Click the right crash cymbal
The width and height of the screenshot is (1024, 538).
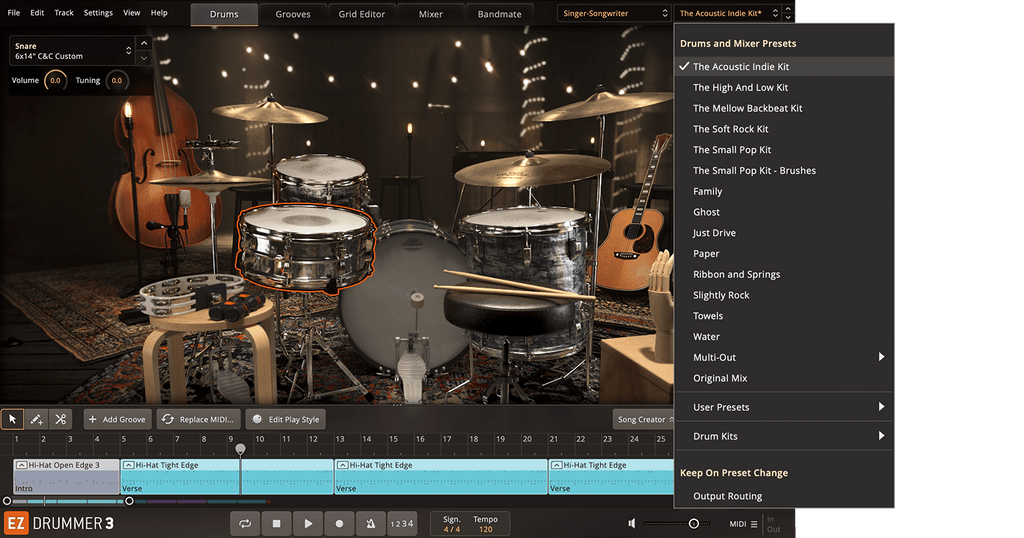[604, 104]
